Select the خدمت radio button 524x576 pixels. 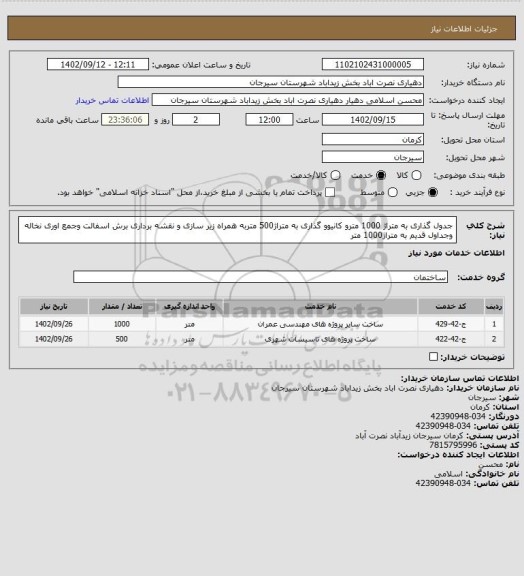381,175
